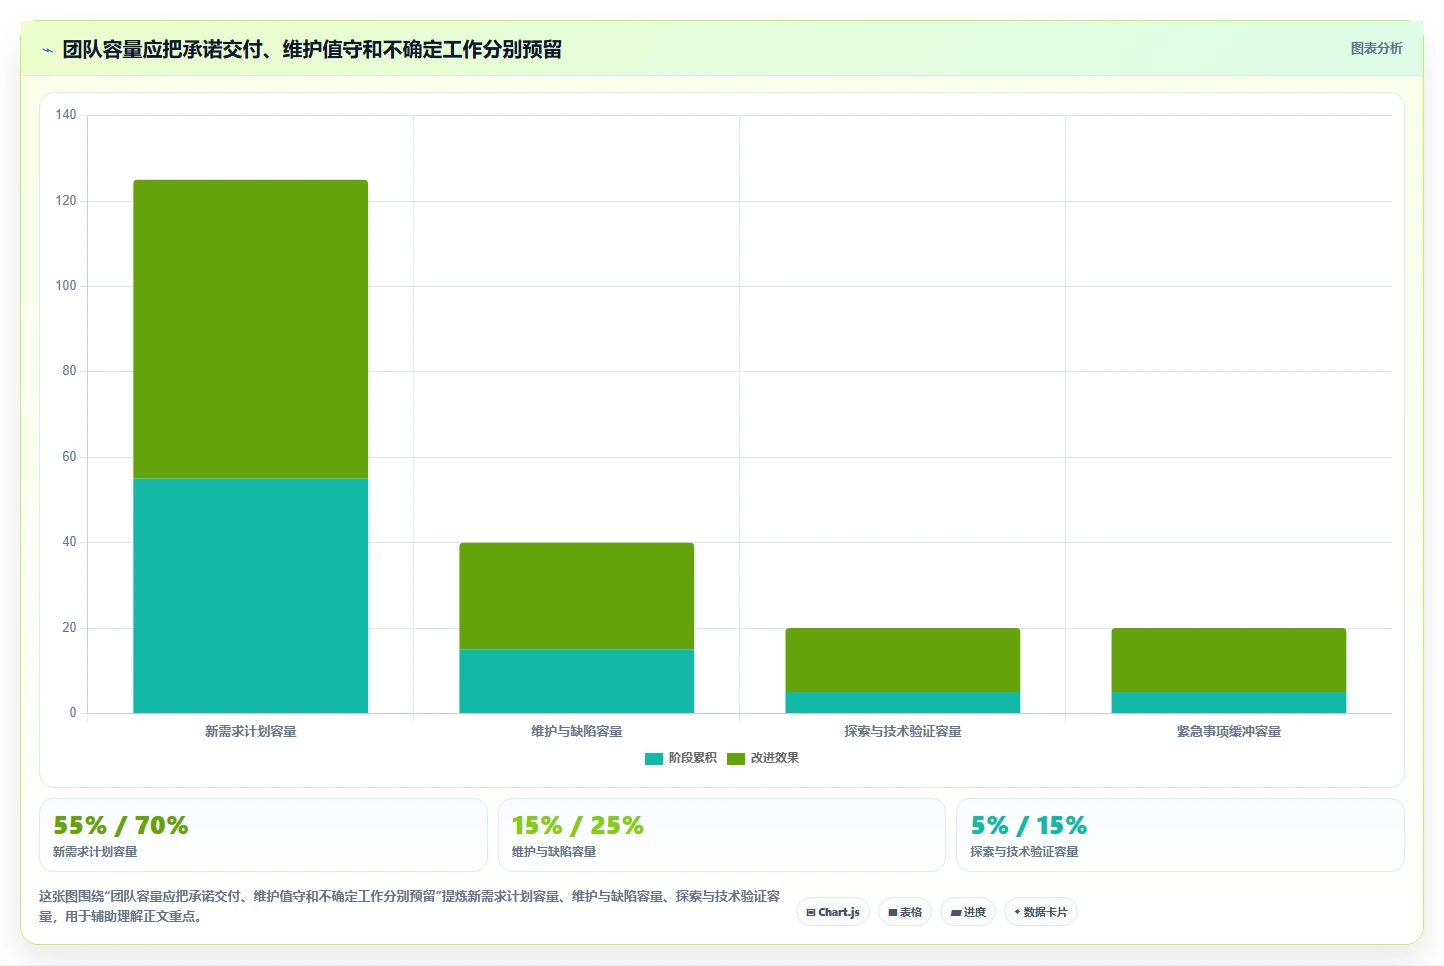
Task: Select the green segment of 新需求计划容量 bar
Action: [250, 329]
